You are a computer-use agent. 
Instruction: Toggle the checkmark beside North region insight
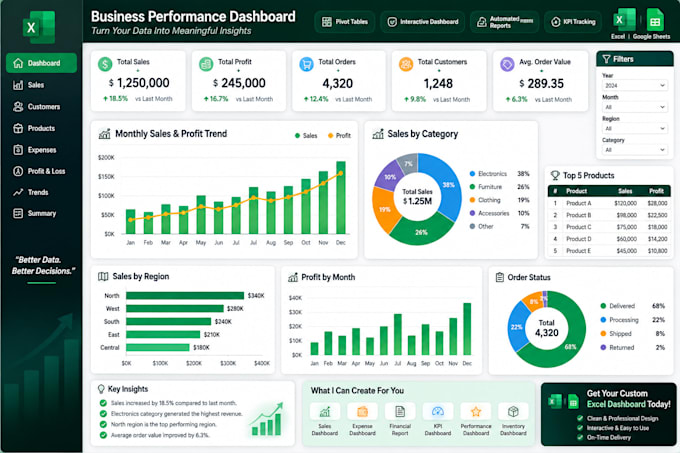click(x=103, y=424)
